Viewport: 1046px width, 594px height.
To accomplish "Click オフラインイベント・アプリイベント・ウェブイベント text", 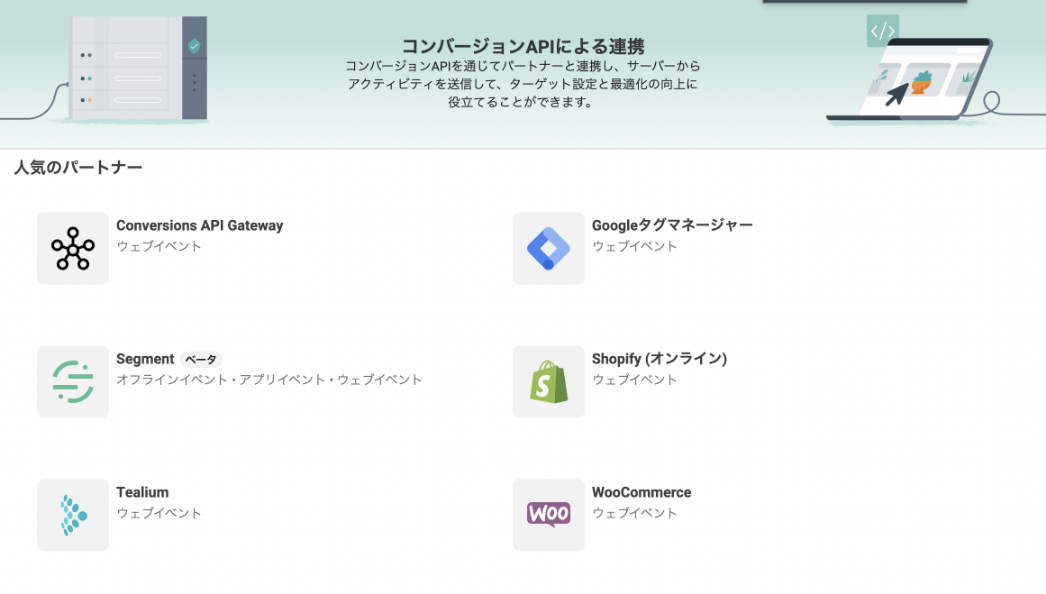I will [269, 380].
